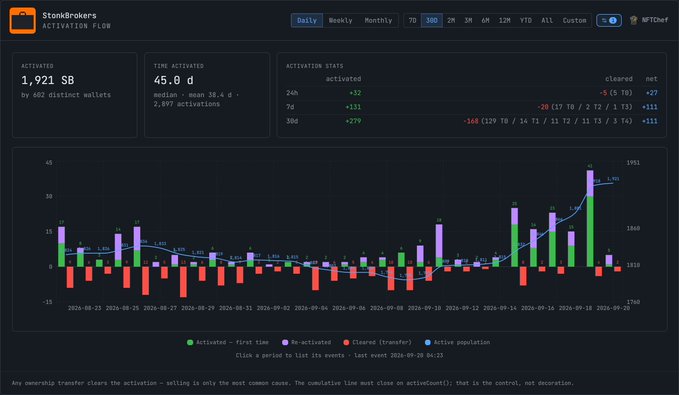Switch to Daily granularity

307,20
